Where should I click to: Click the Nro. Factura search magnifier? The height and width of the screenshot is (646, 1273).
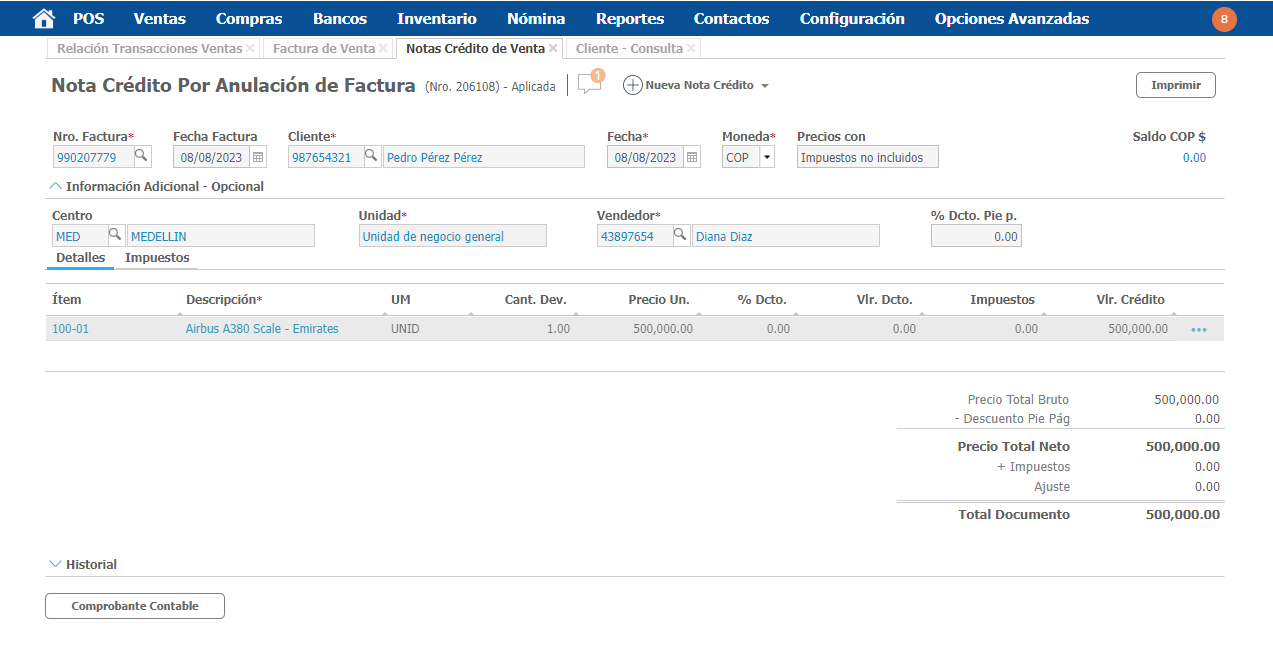(141, 156)
